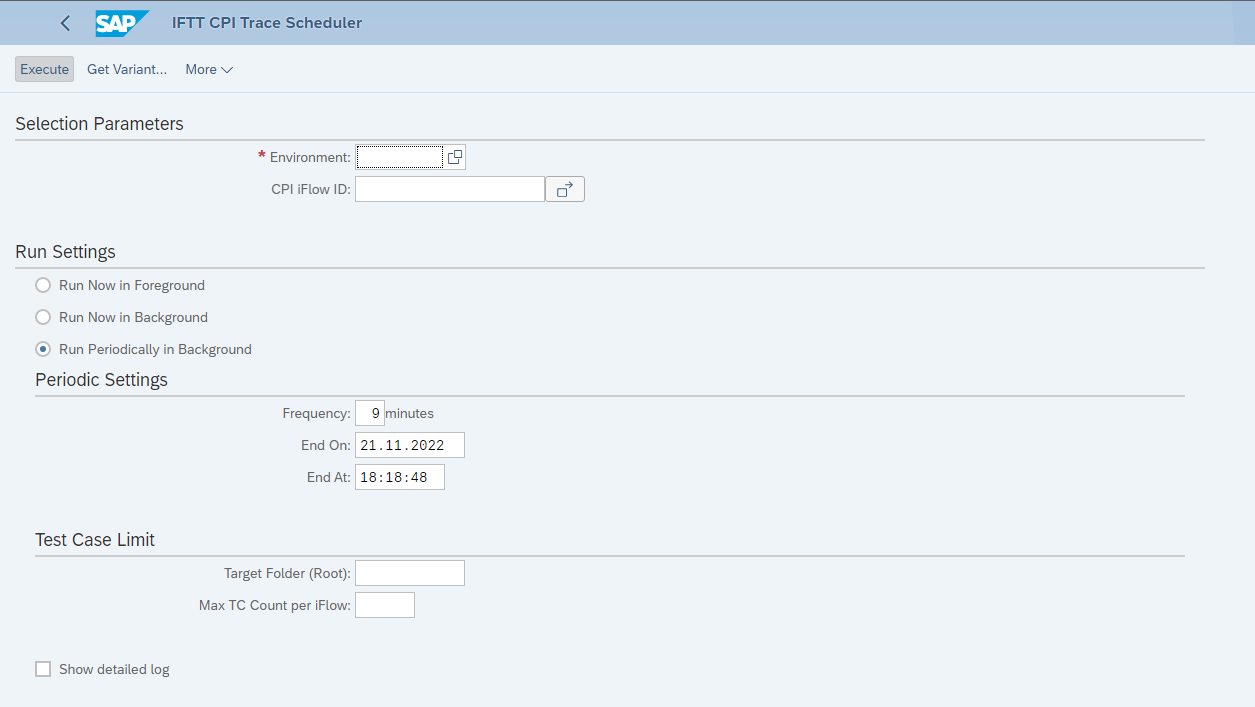Open the Environment value help icon

click(x=455, y=156)
